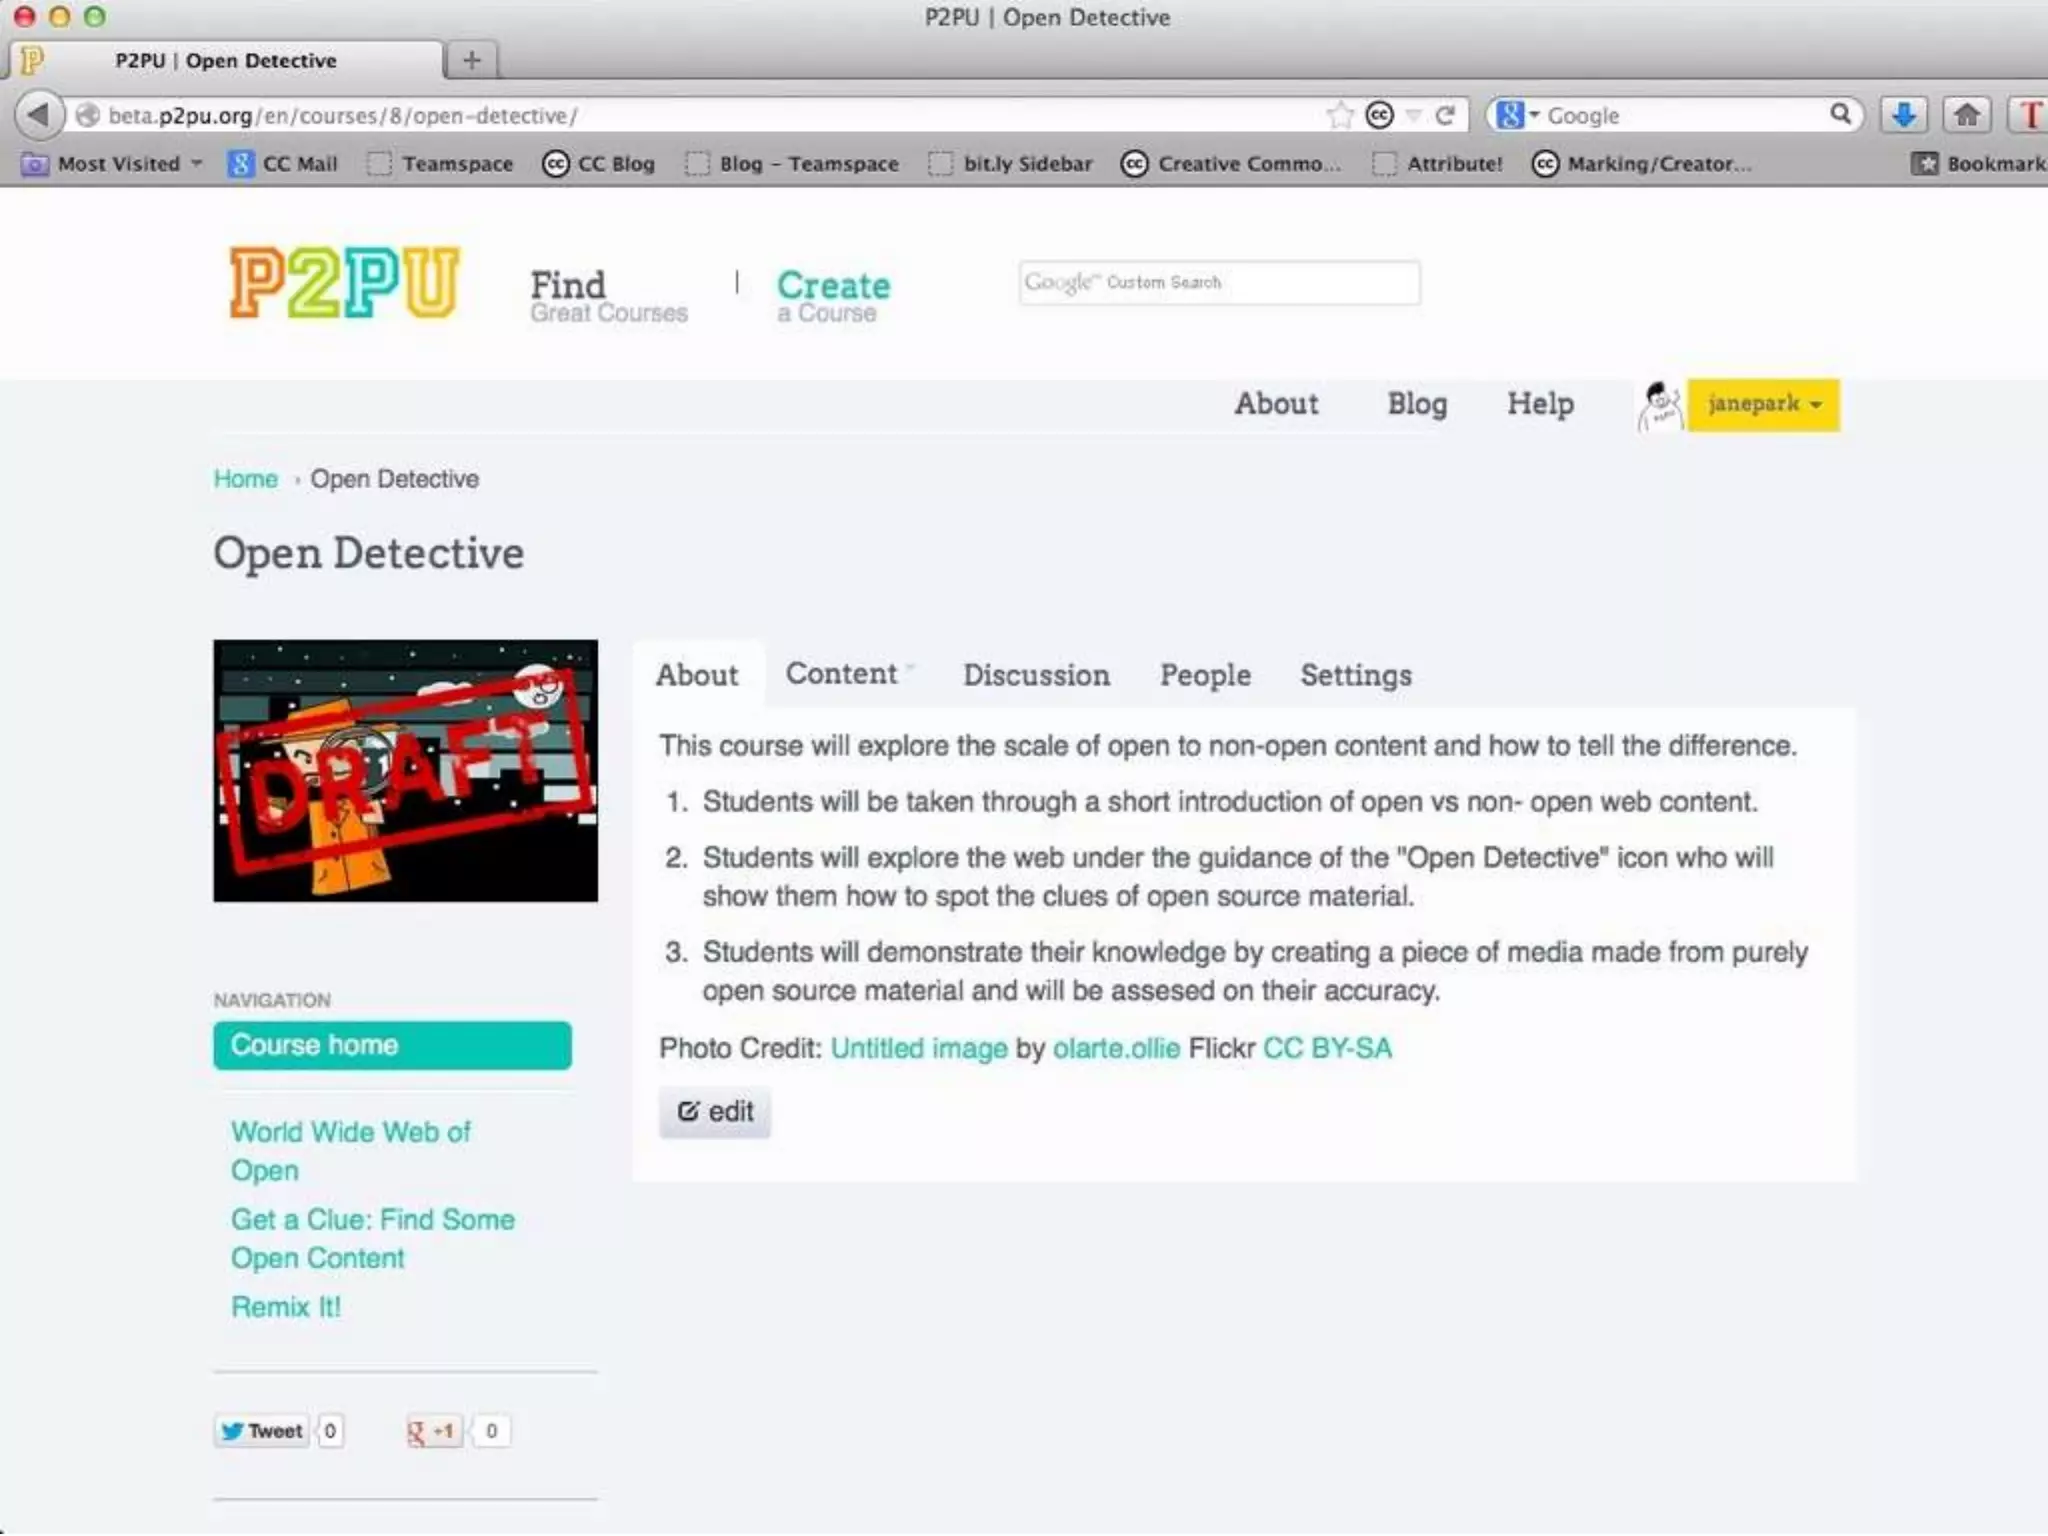Switch to the Content tab

pyautogui.click(x=842, y=675)
